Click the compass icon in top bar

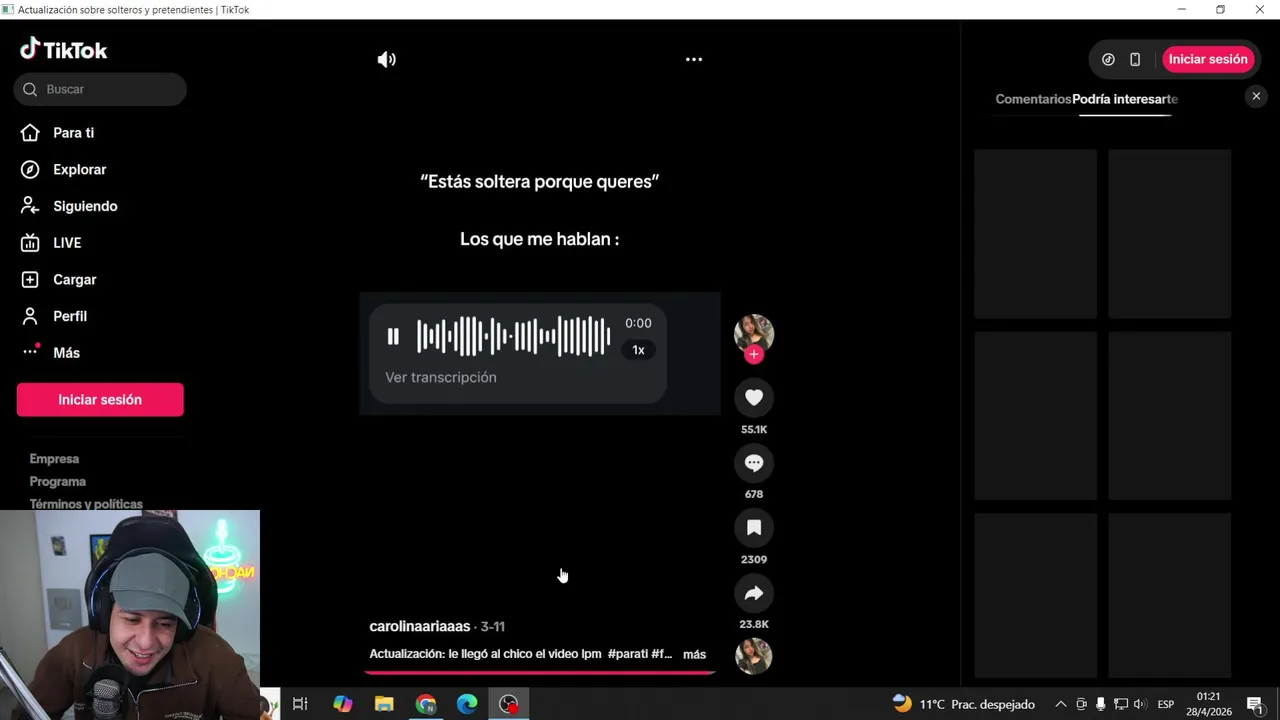tap(1108, 59)
